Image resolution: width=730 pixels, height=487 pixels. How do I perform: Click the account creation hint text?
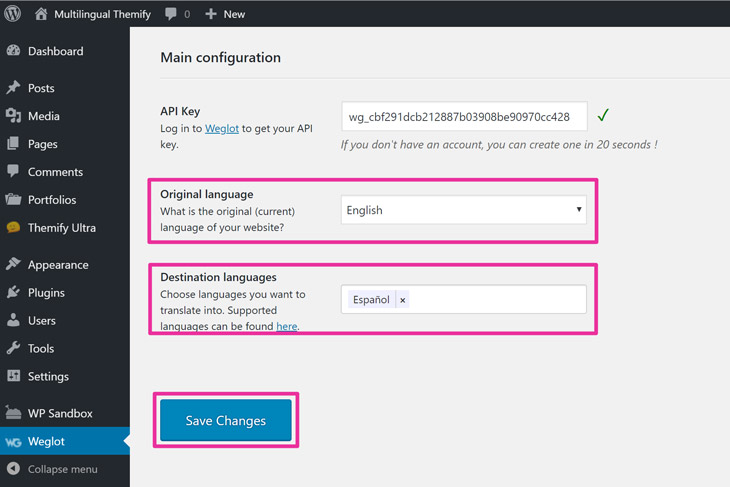499,145
